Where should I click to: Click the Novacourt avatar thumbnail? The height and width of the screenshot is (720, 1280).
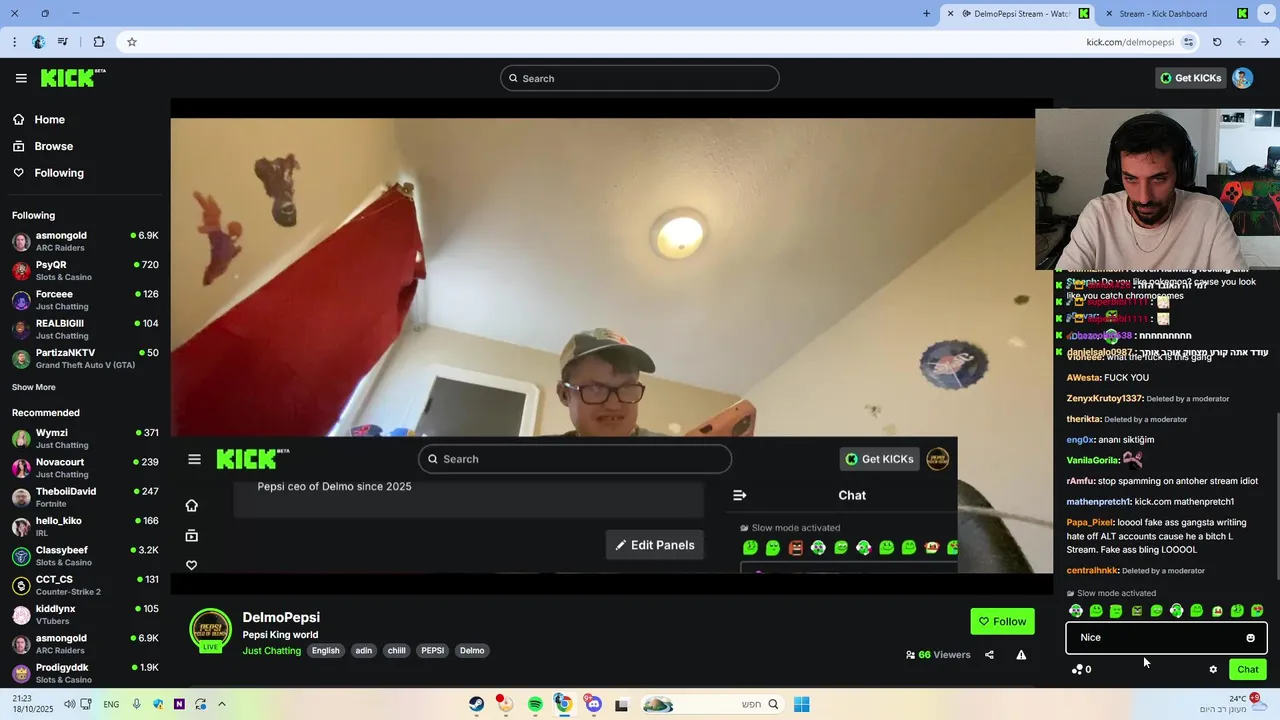pos(20,468)
